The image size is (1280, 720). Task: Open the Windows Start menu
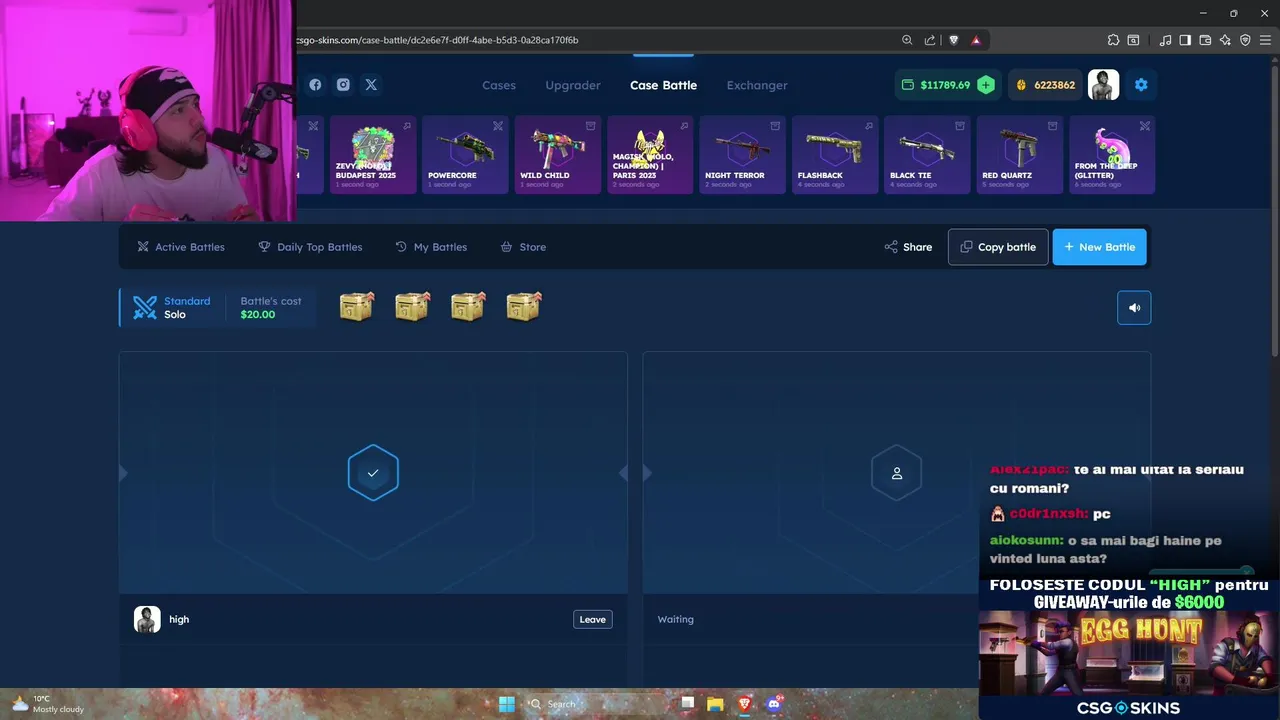pyautogui.click(x=506, y=704)
